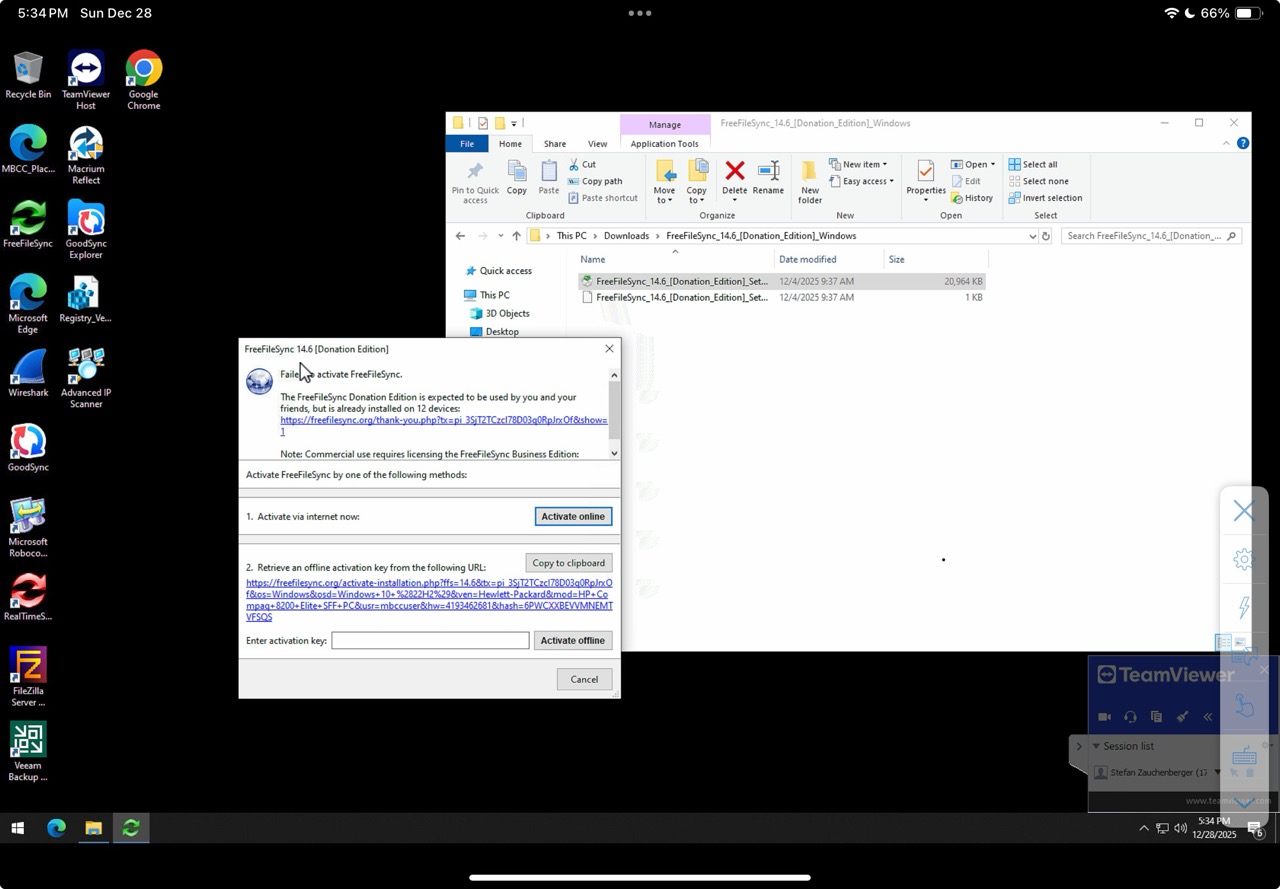1280x889 pixels.
Task: Switch to the Share ribbon tab
Action: click(x=555, y=144)
